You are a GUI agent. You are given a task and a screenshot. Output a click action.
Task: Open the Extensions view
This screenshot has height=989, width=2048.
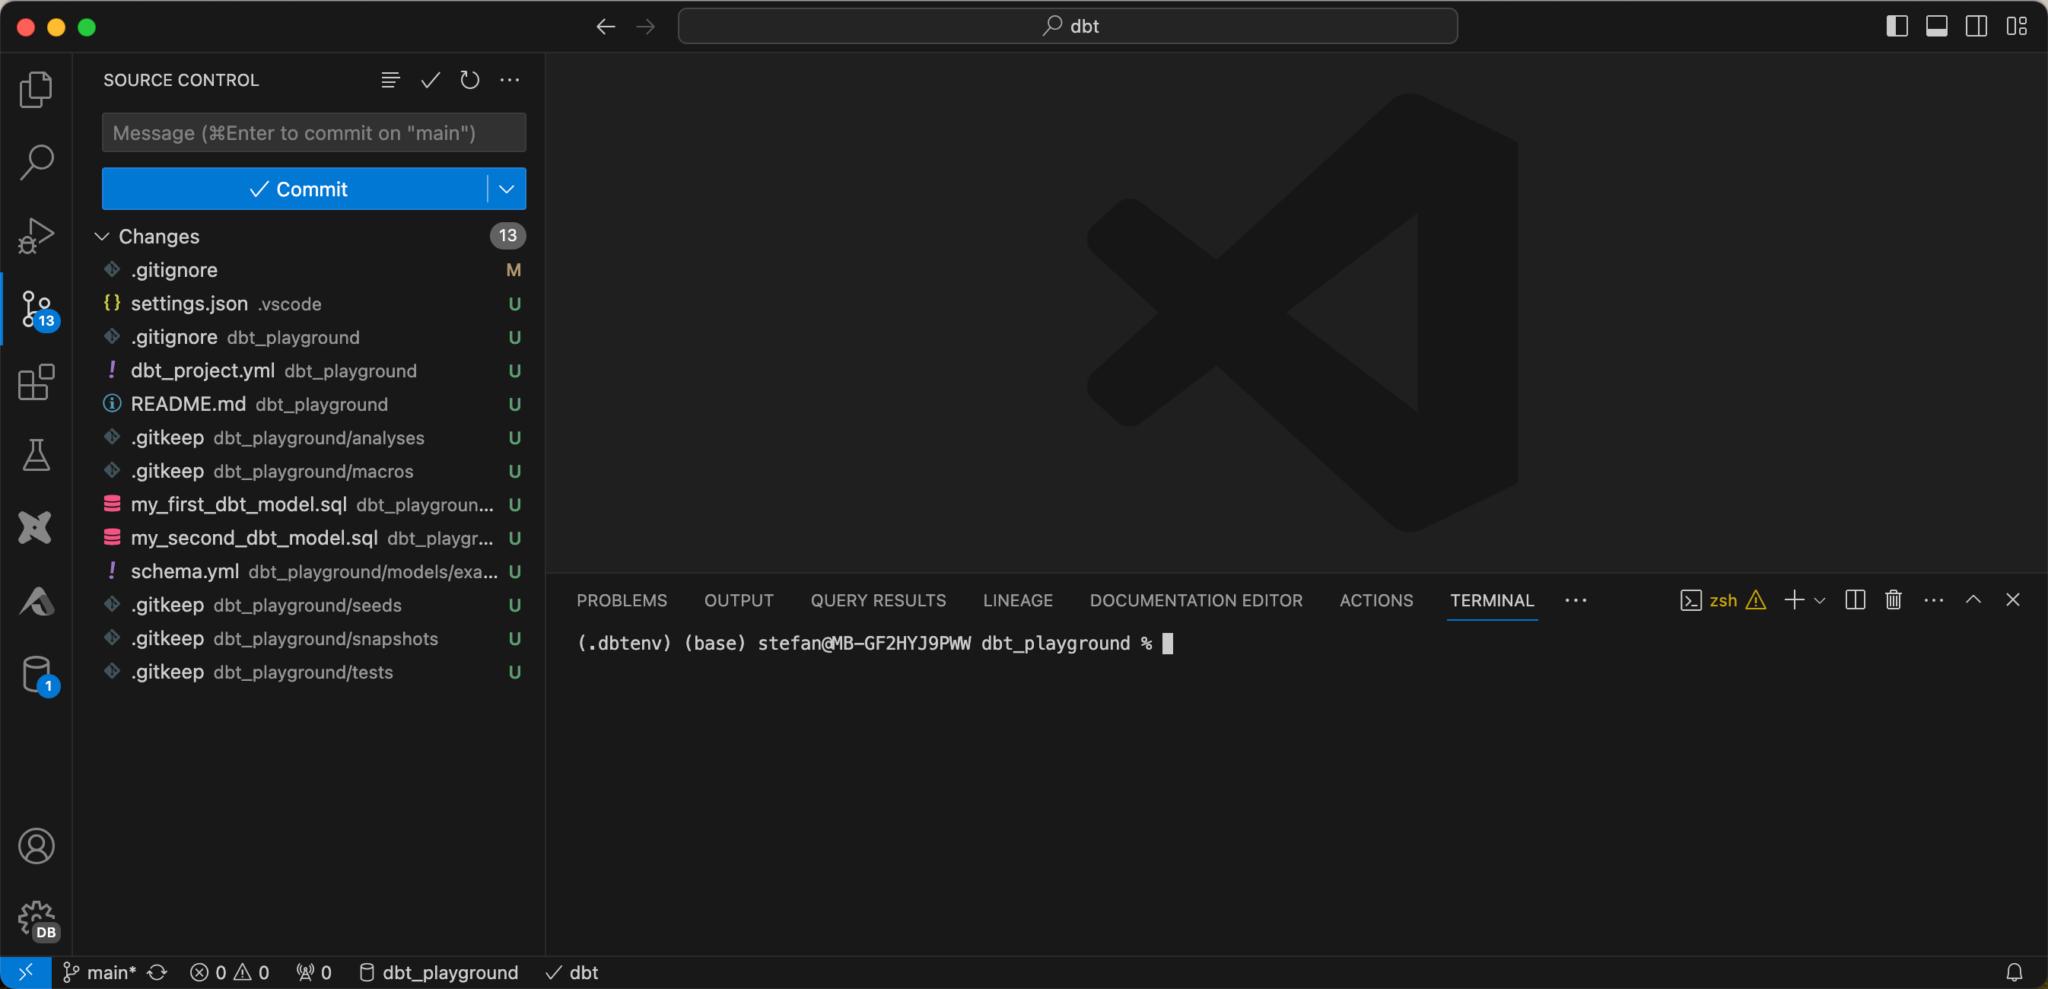(36, 382)
